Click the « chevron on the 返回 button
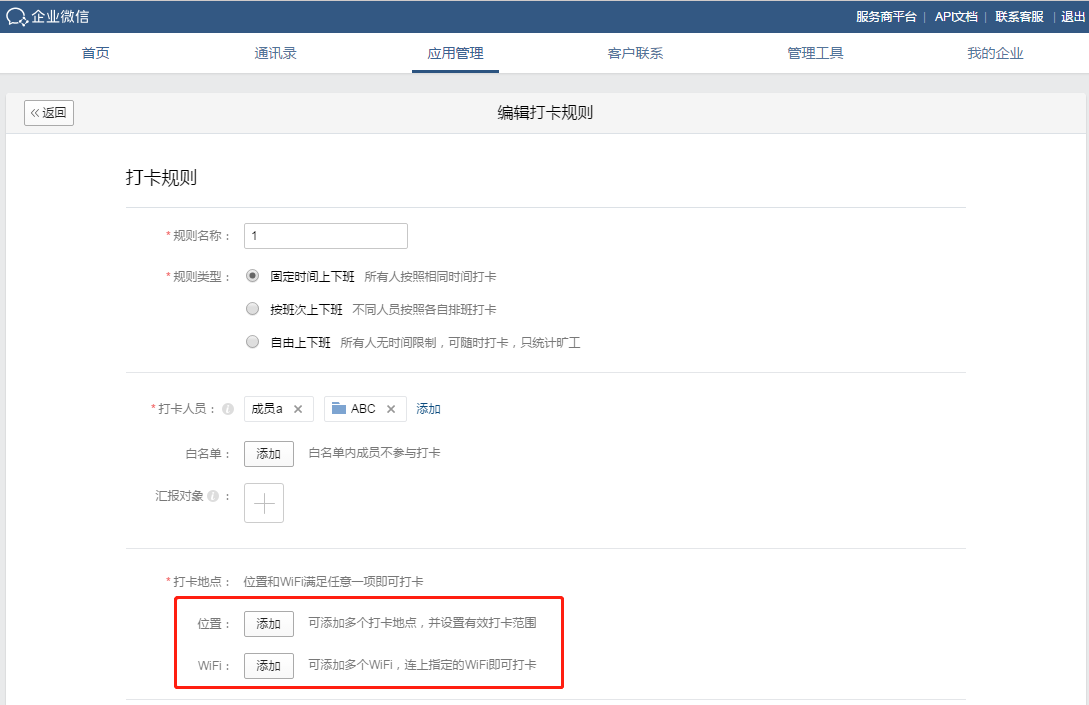1089x705 pixels. point(36,112)
